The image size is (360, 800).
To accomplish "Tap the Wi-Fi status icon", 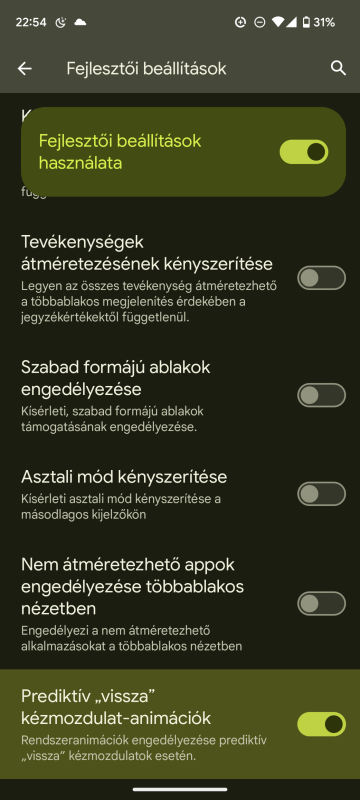I will pos(278,22).
